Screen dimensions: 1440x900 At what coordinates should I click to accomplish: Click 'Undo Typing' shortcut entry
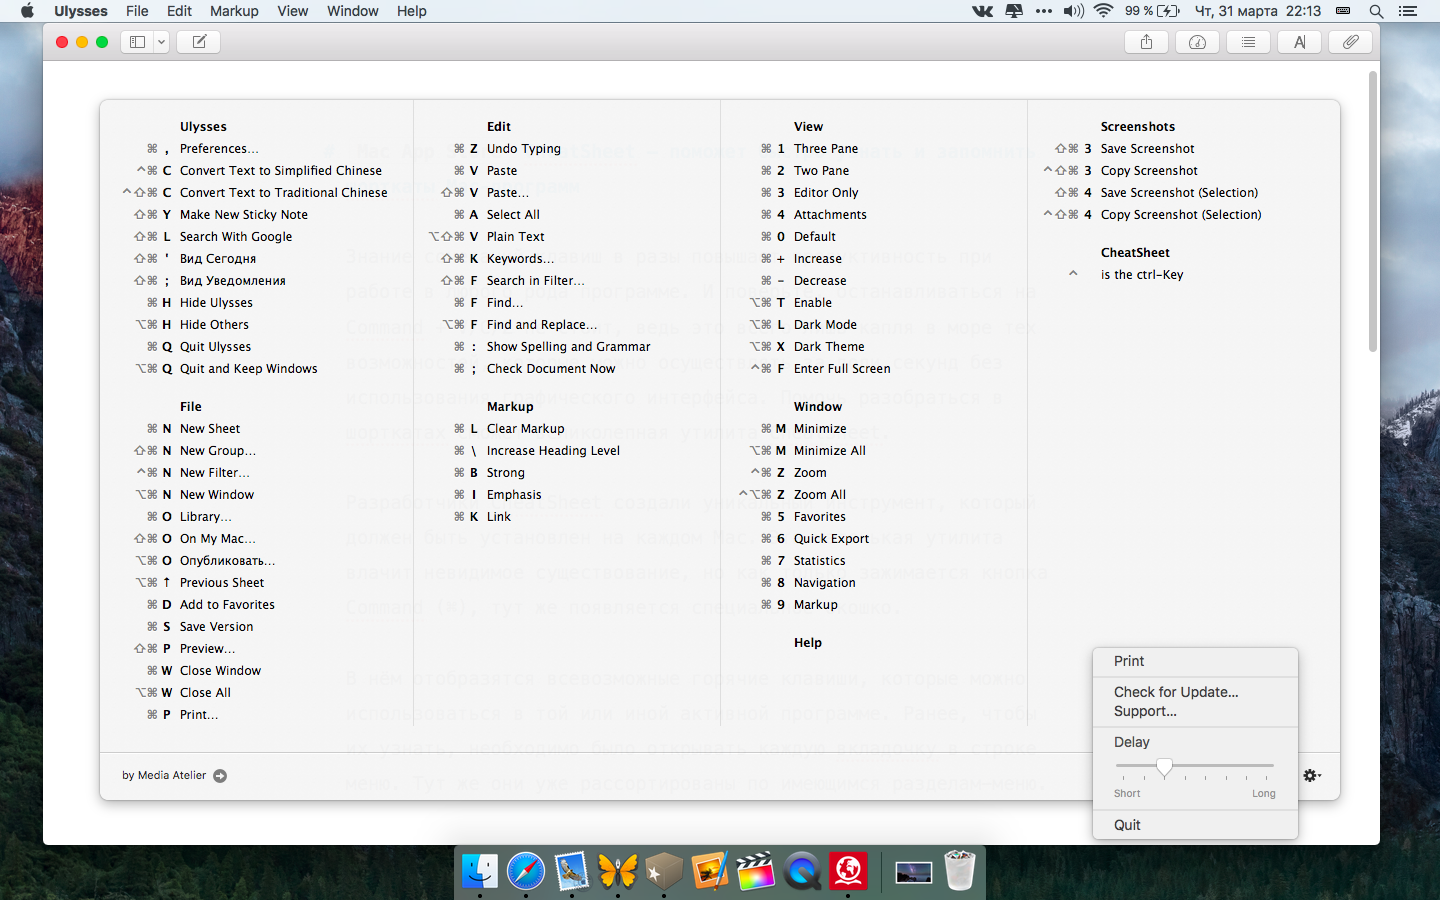tap(524, 149)
